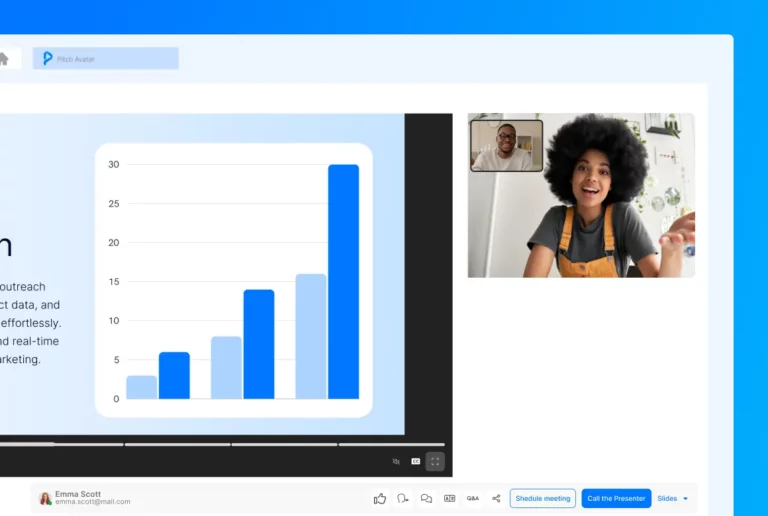The image size is (768, 516).
Task: Click Emma Scott's profile avatar
Action: tap(45, 498)
